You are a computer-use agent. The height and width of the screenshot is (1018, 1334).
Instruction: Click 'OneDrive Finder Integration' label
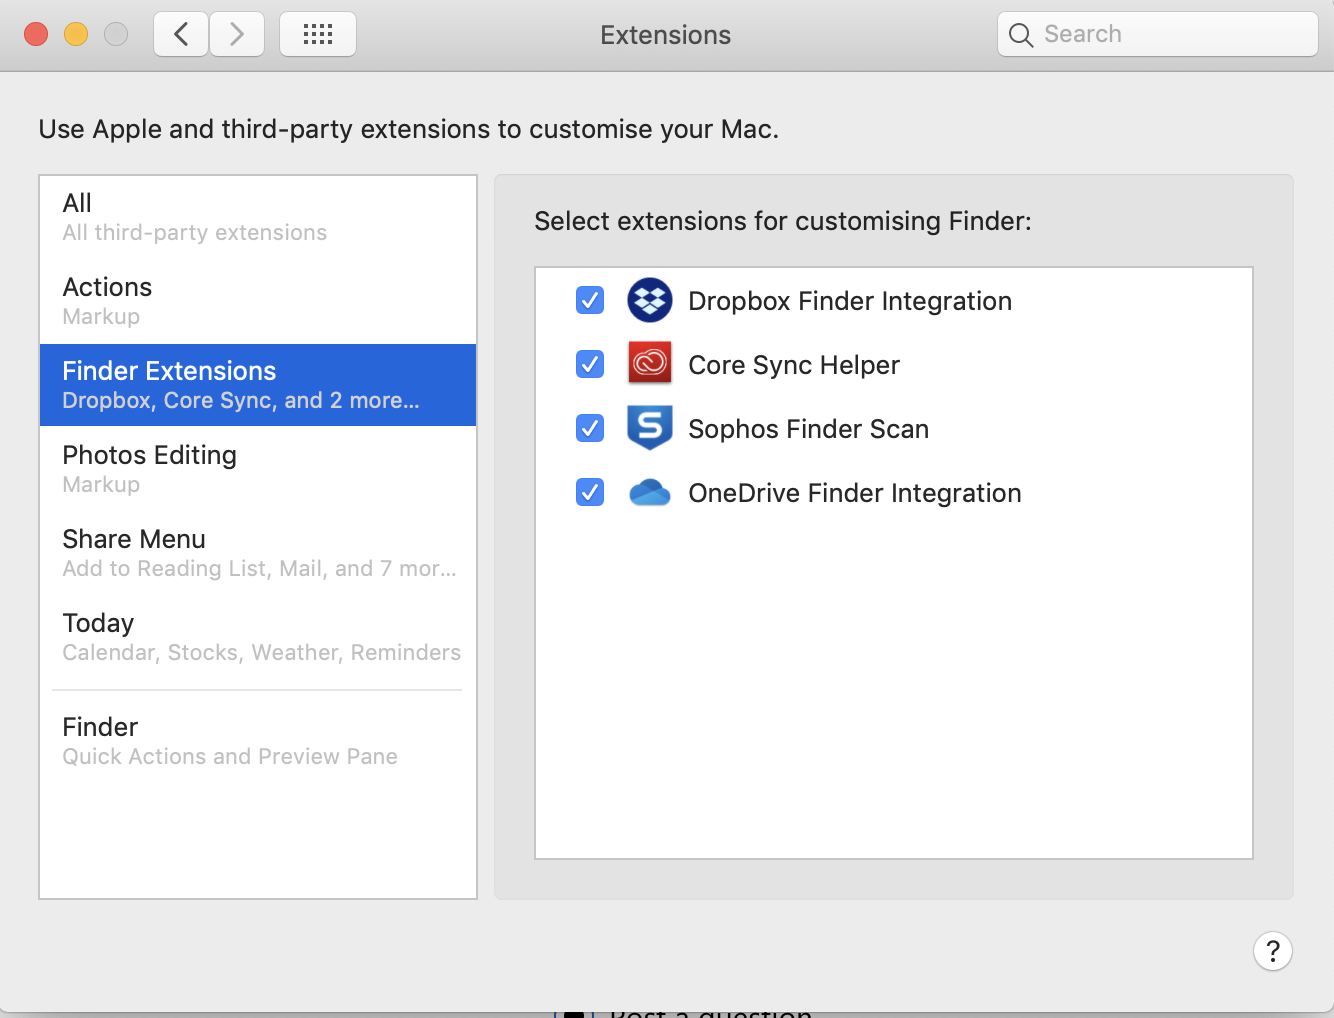tap(855, 493)
